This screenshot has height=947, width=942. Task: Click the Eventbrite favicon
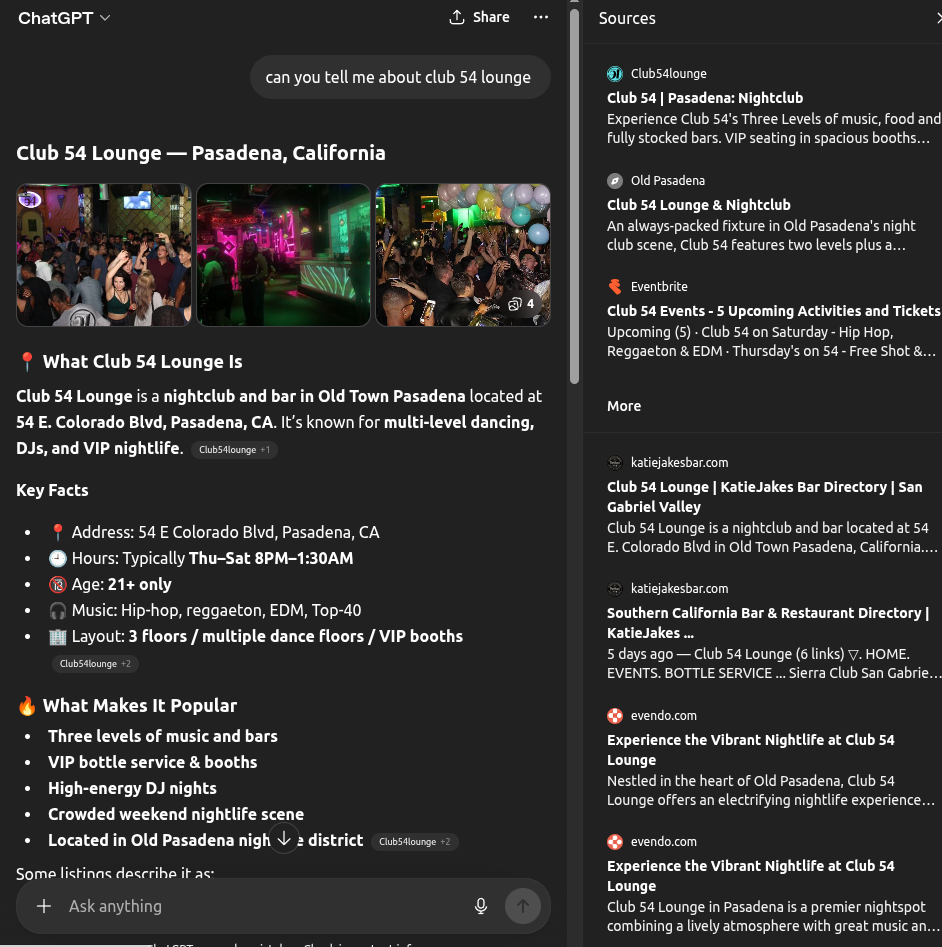click(615, 286)
